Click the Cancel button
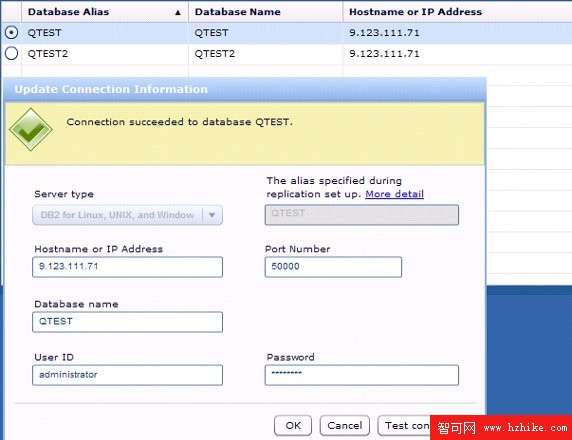The height and width of the screenshot is (440, 572). [345, 425]
